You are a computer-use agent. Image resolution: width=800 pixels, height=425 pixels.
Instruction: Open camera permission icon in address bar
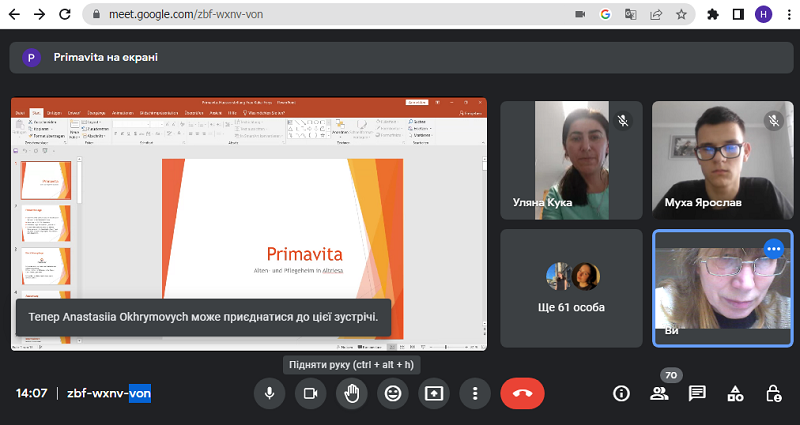click(x=580, y=14)
